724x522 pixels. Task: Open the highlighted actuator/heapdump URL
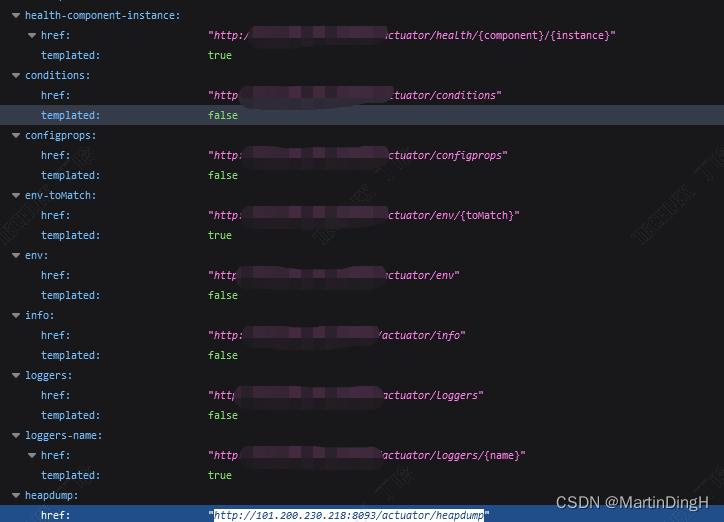tap(349, 515)
